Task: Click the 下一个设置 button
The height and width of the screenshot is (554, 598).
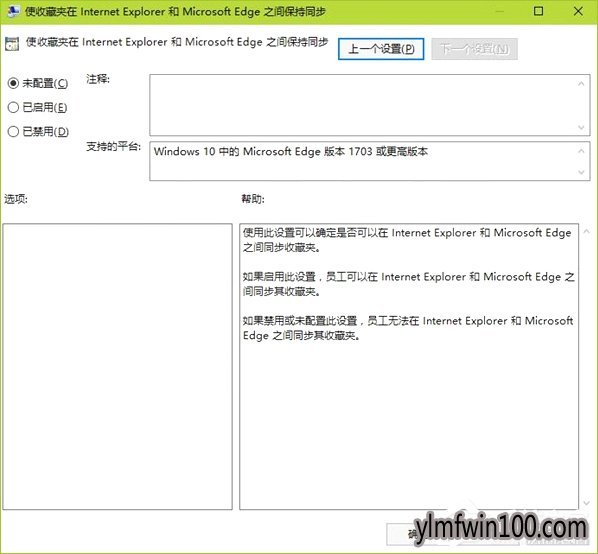Action: point(474,49)
